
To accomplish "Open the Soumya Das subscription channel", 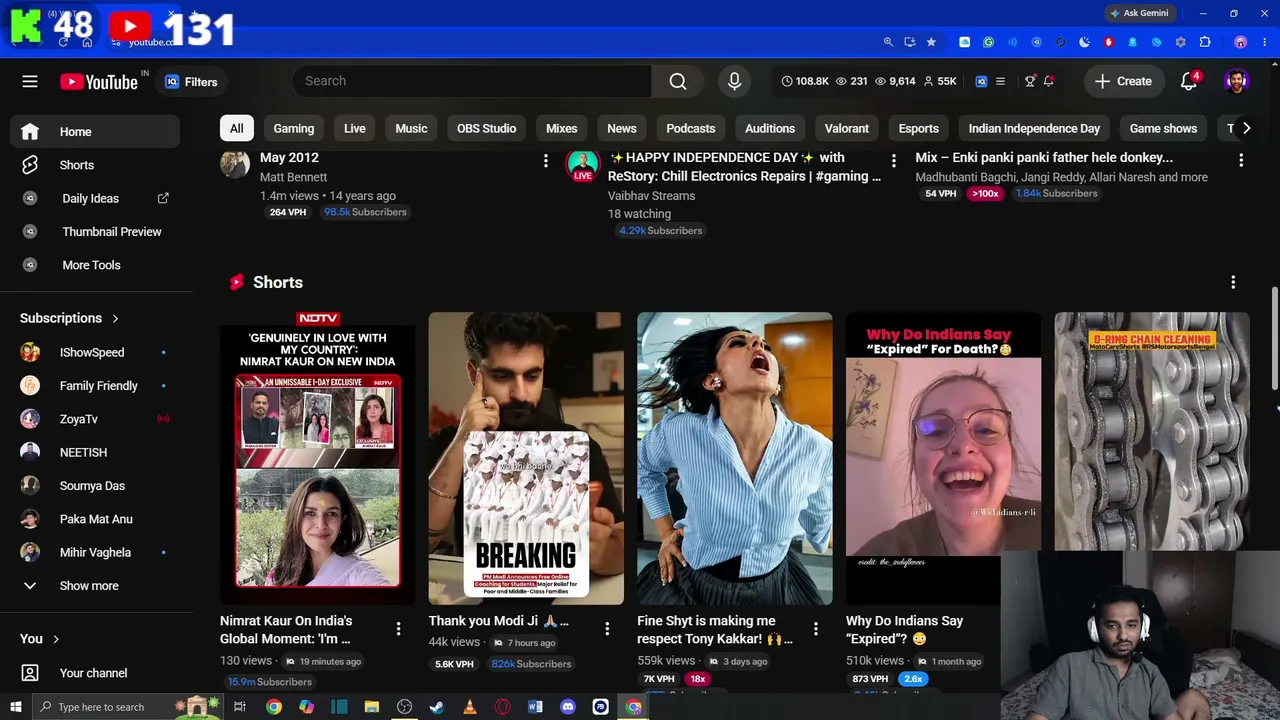I will pos(95,486).
